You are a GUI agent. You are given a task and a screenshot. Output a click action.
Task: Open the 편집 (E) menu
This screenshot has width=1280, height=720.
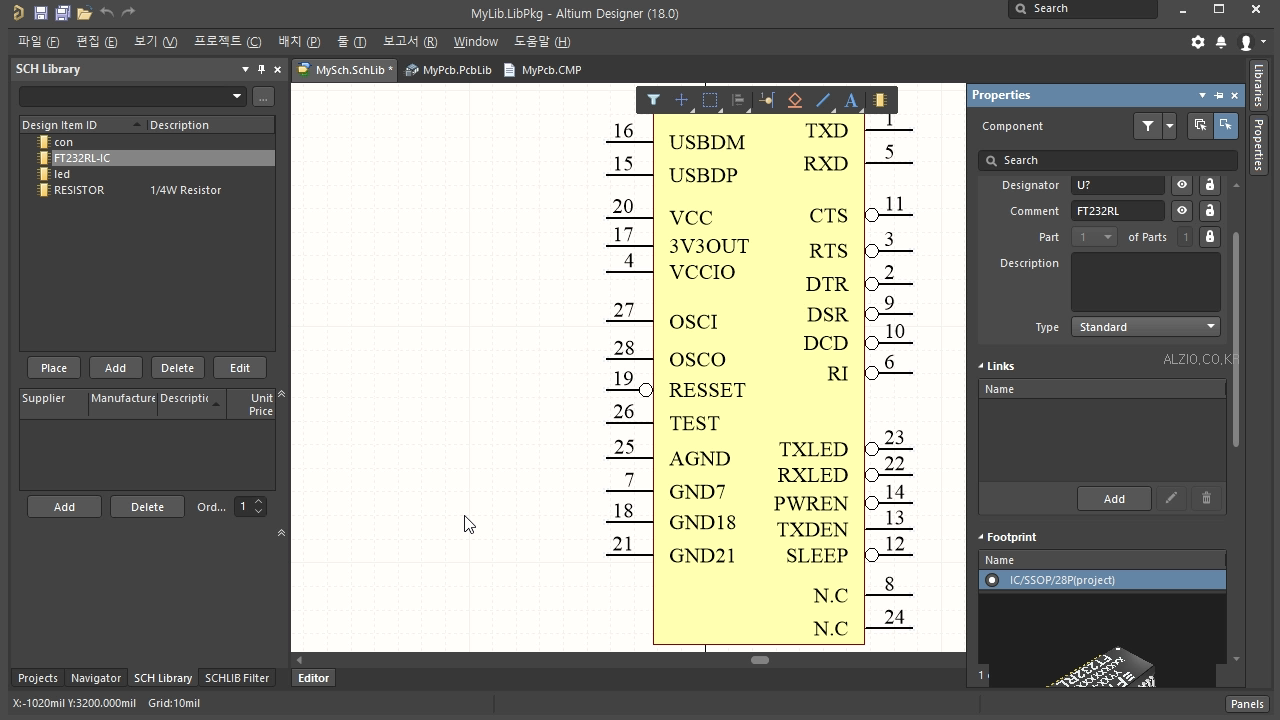96,42
